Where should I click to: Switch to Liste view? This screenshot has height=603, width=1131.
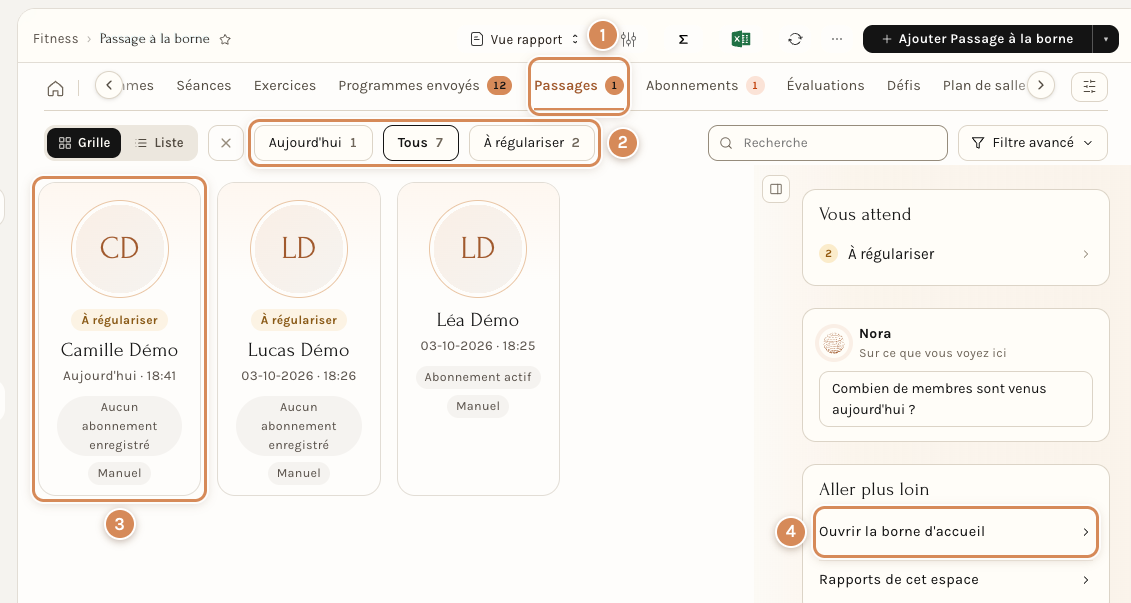pos(159,143)
